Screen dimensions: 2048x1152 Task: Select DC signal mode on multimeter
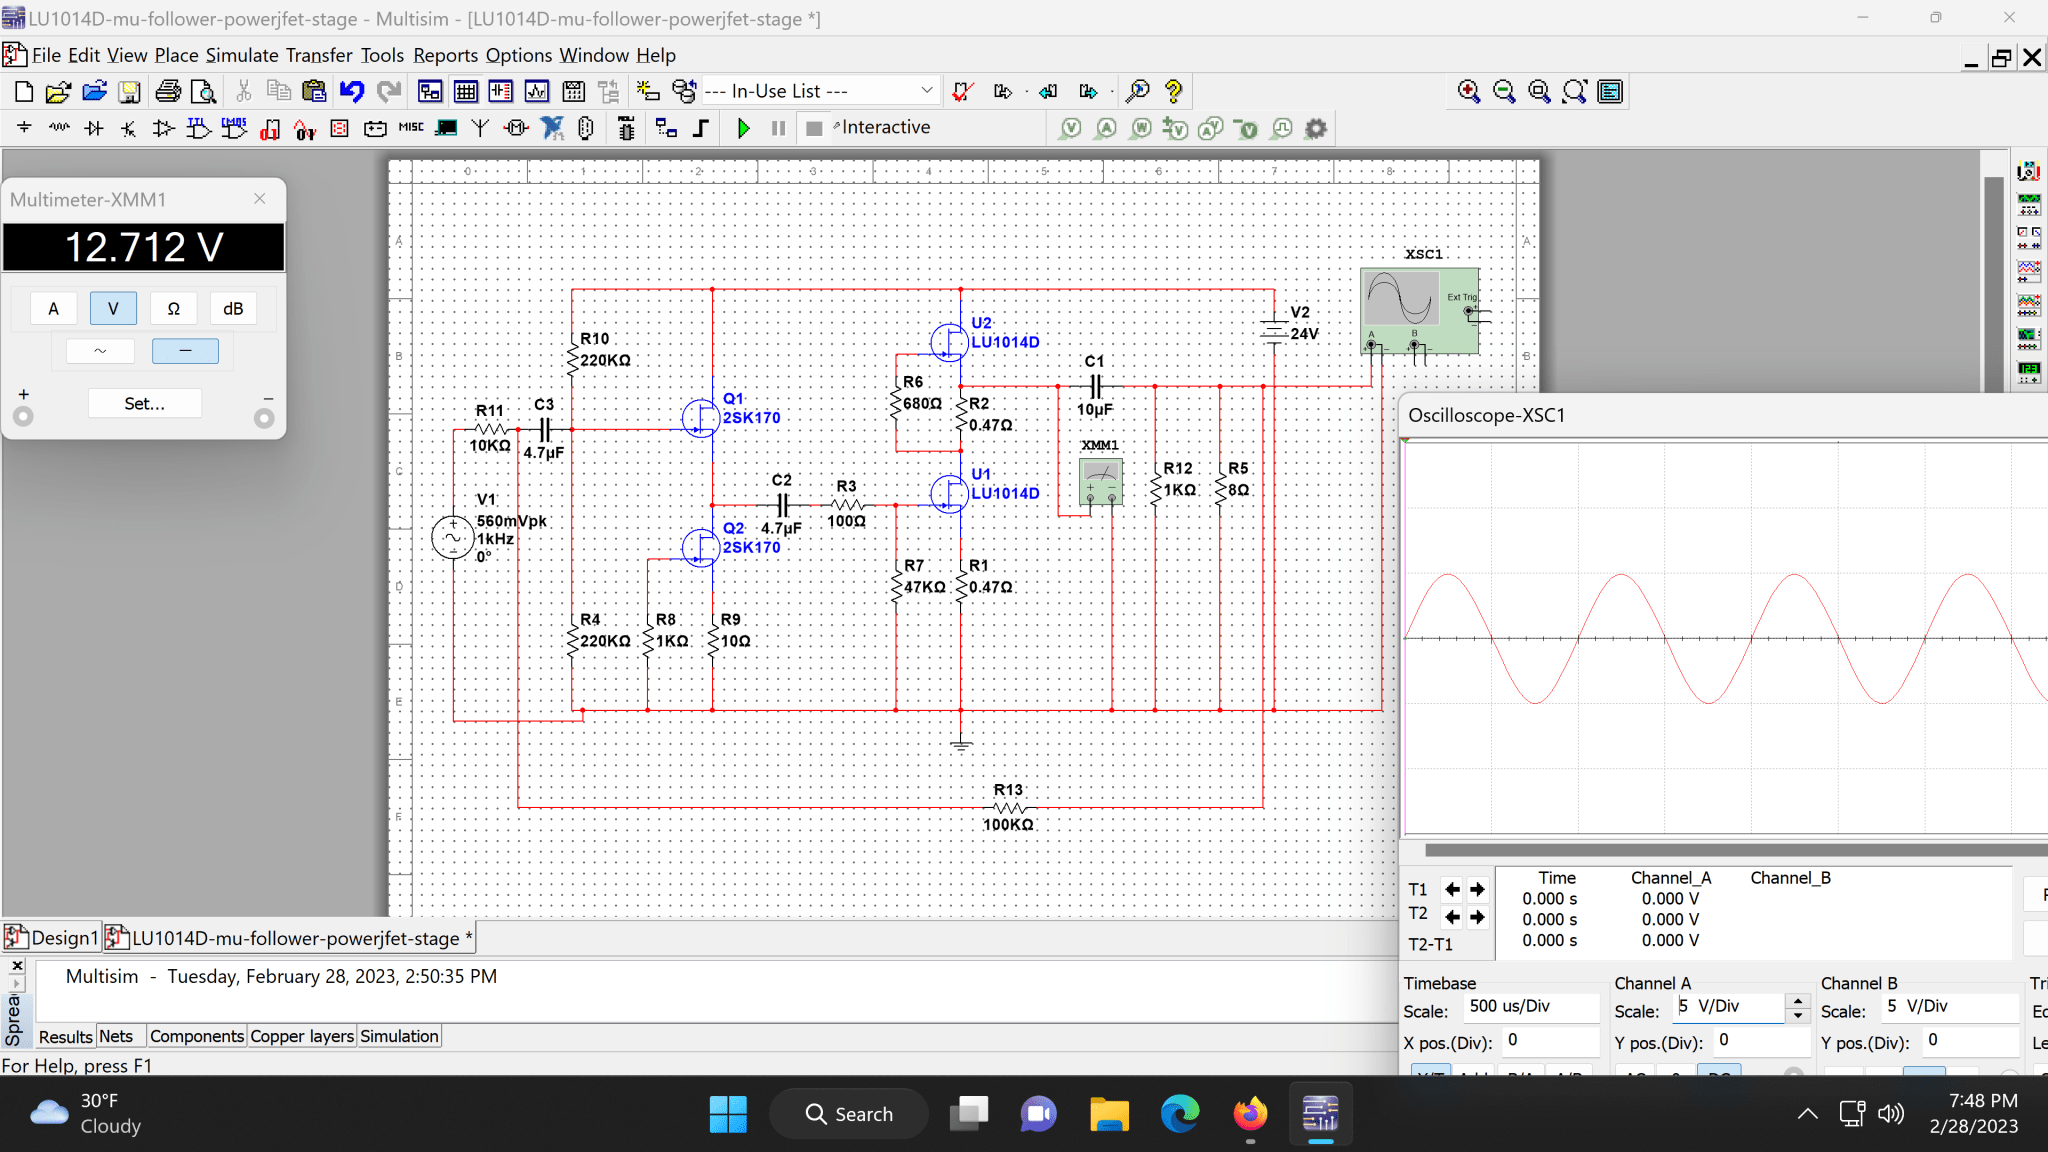(185, 351)
